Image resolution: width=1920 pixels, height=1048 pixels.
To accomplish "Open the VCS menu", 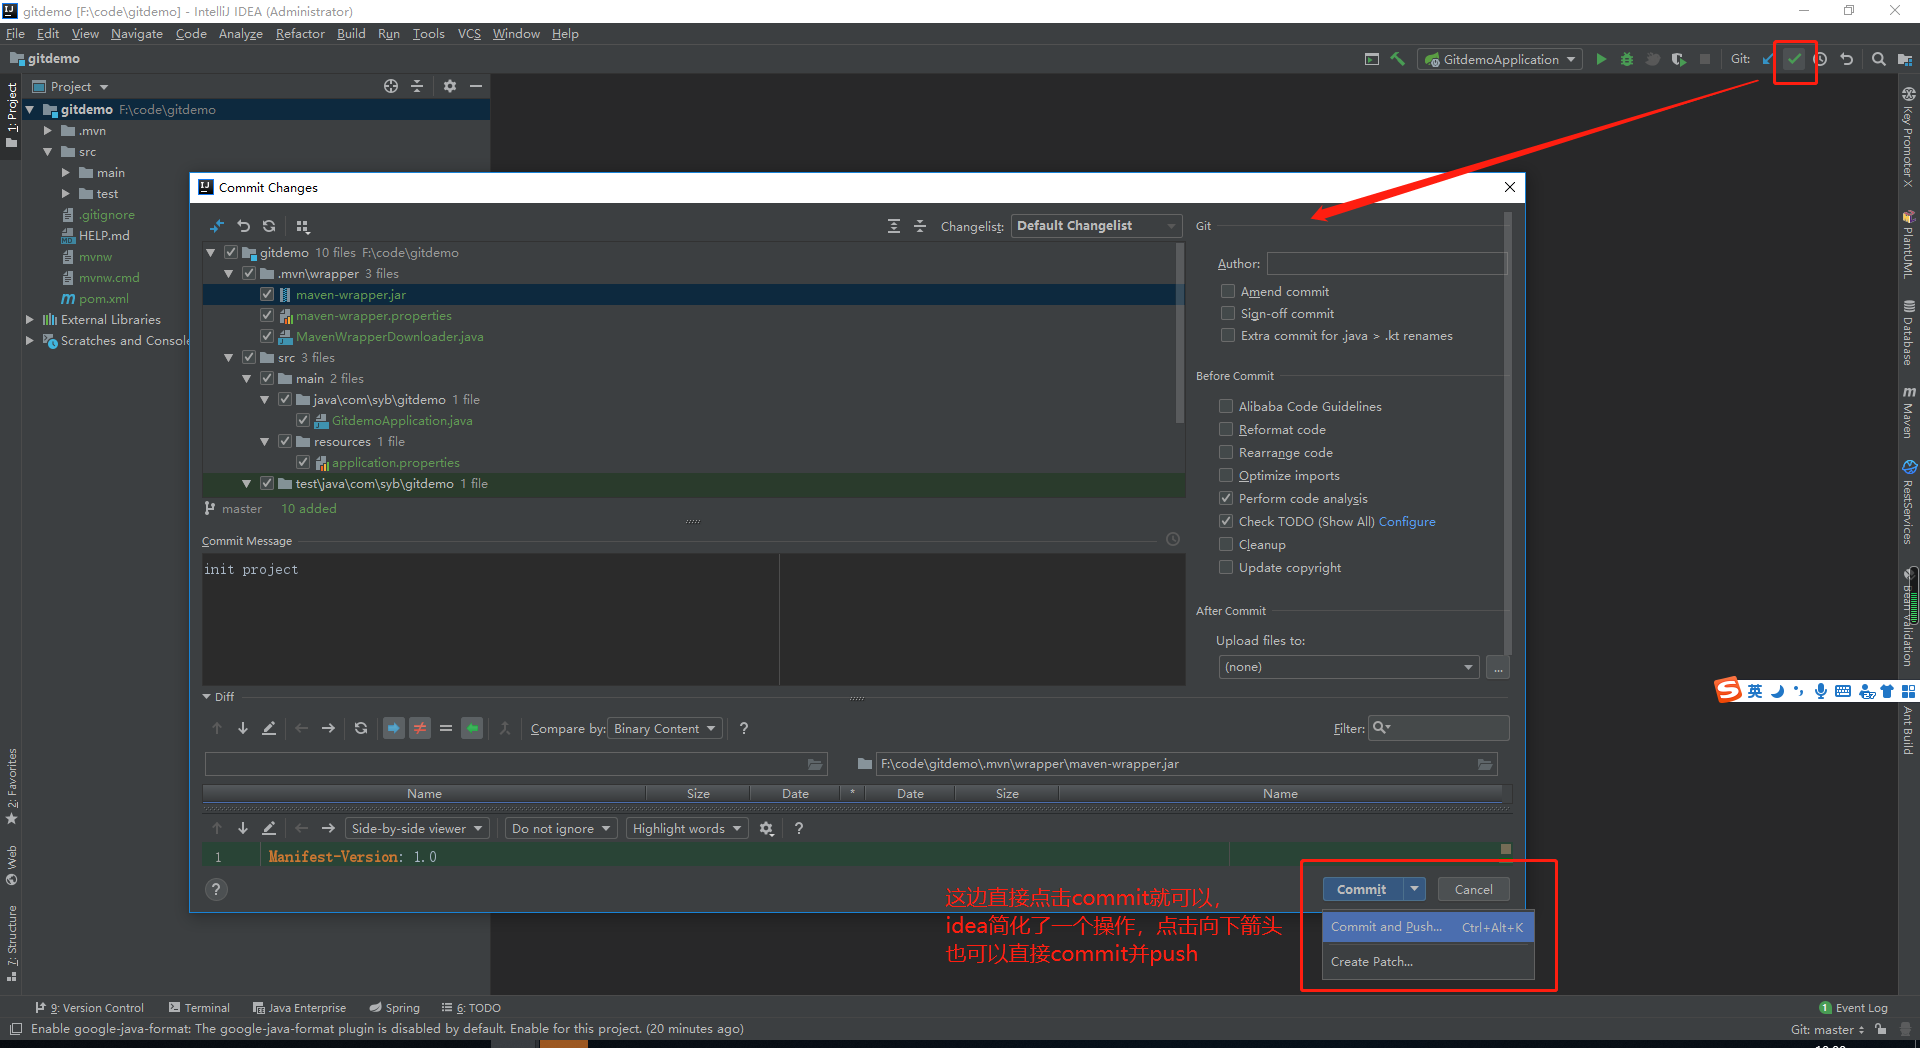I will (469, 33).
